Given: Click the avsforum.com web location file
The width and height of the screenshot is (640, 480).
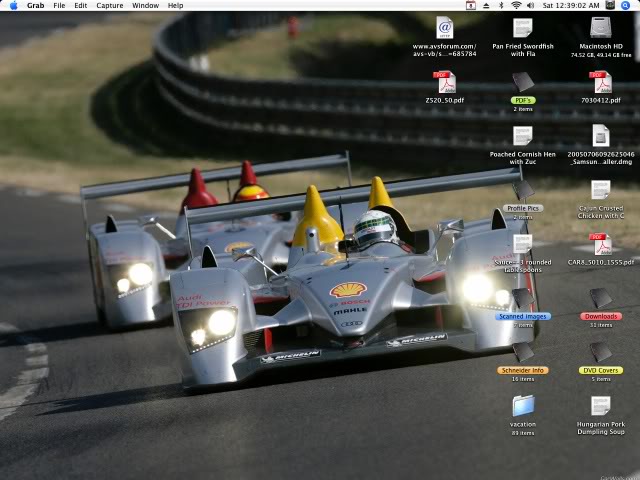Looking at the screenshot, I should pos(445,28).
